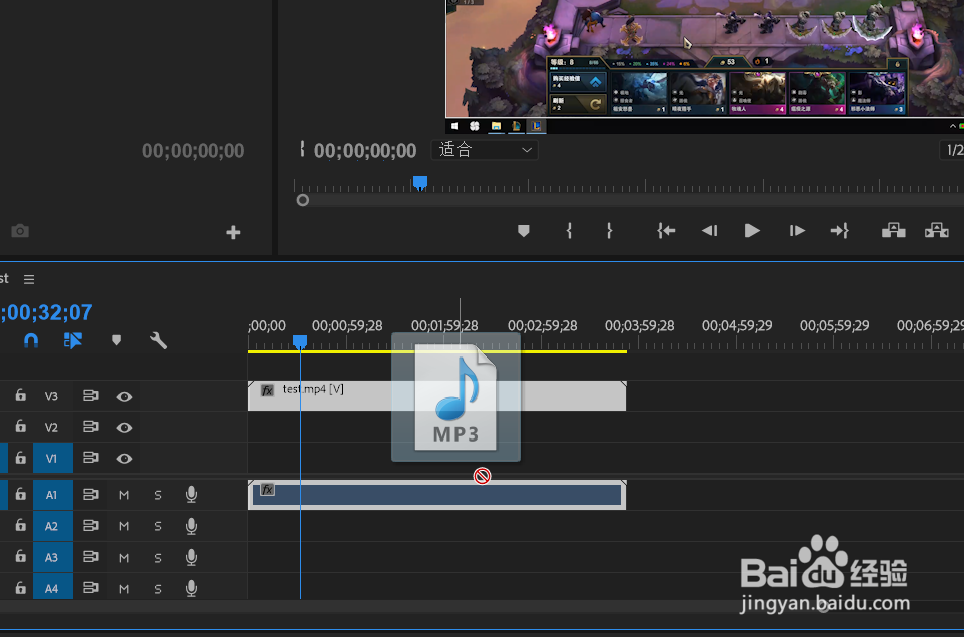Image resolution: width=964 pixels, height=637 pixels.
Task: Solo track A1
Action: 158,495
